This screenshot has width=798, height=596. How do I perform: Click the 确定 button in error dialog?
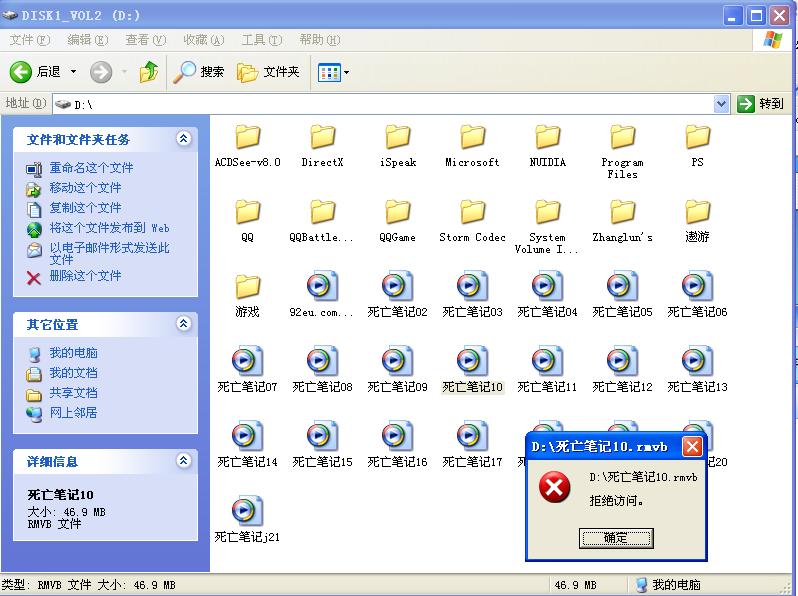pyautogui.click(x=616, y=538)
